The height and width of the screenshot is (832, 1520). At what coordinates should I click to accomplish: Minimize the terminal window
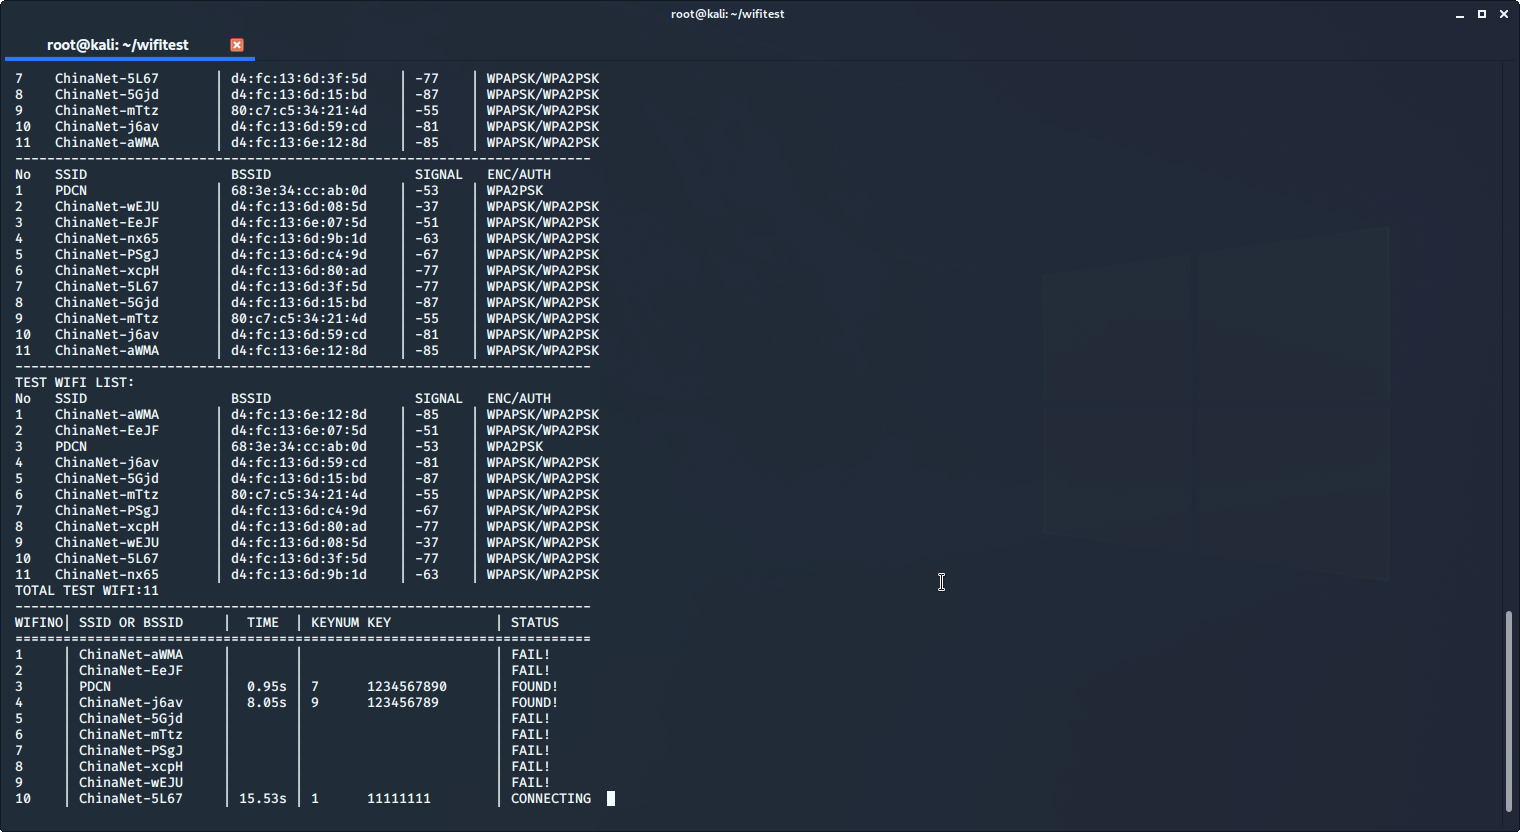click(1461, 14)
